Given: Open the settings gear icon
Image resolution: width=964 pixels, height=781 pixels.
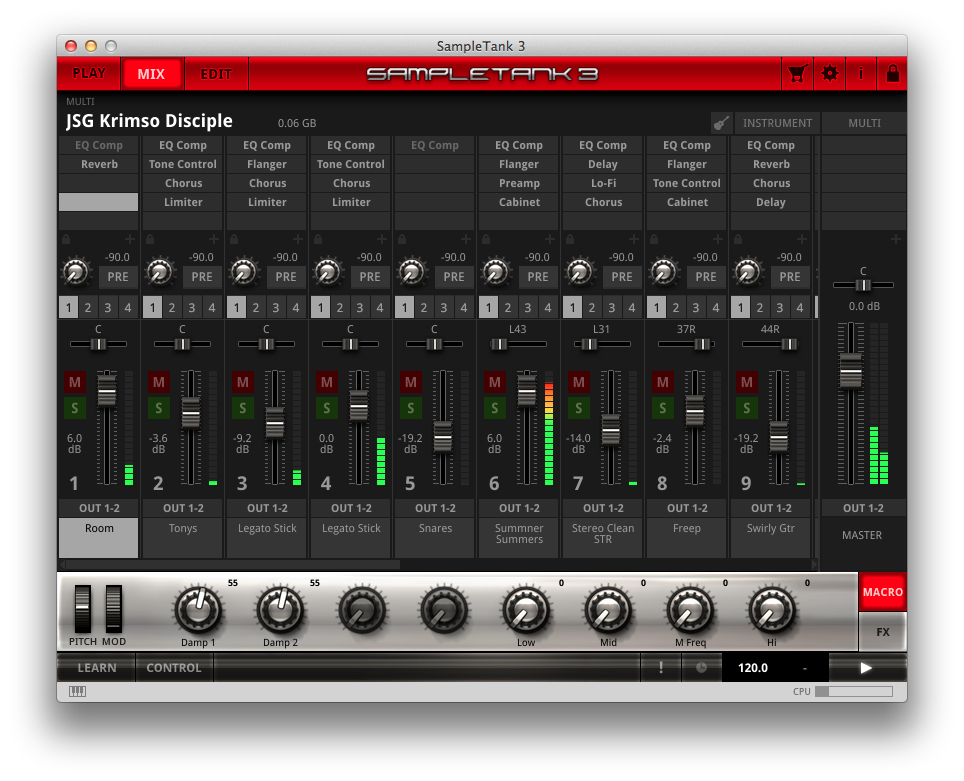Looking at the screenshot, I should coord(829,73).
